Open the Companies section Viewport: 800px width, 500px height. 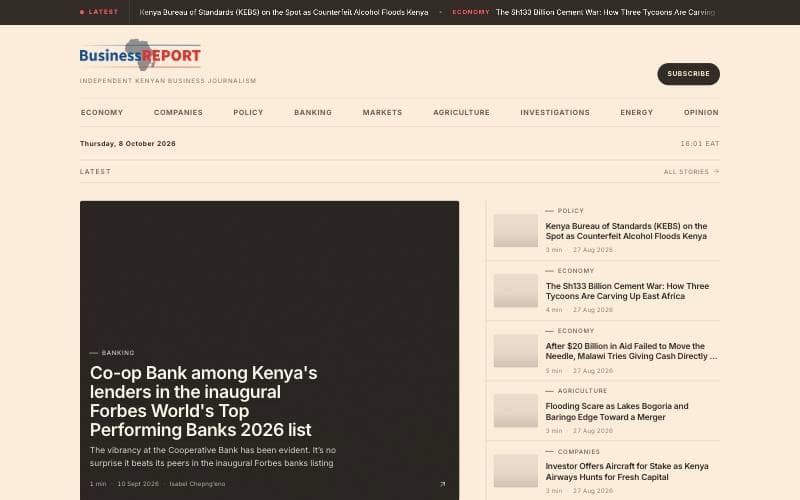(x=178, y=112)
